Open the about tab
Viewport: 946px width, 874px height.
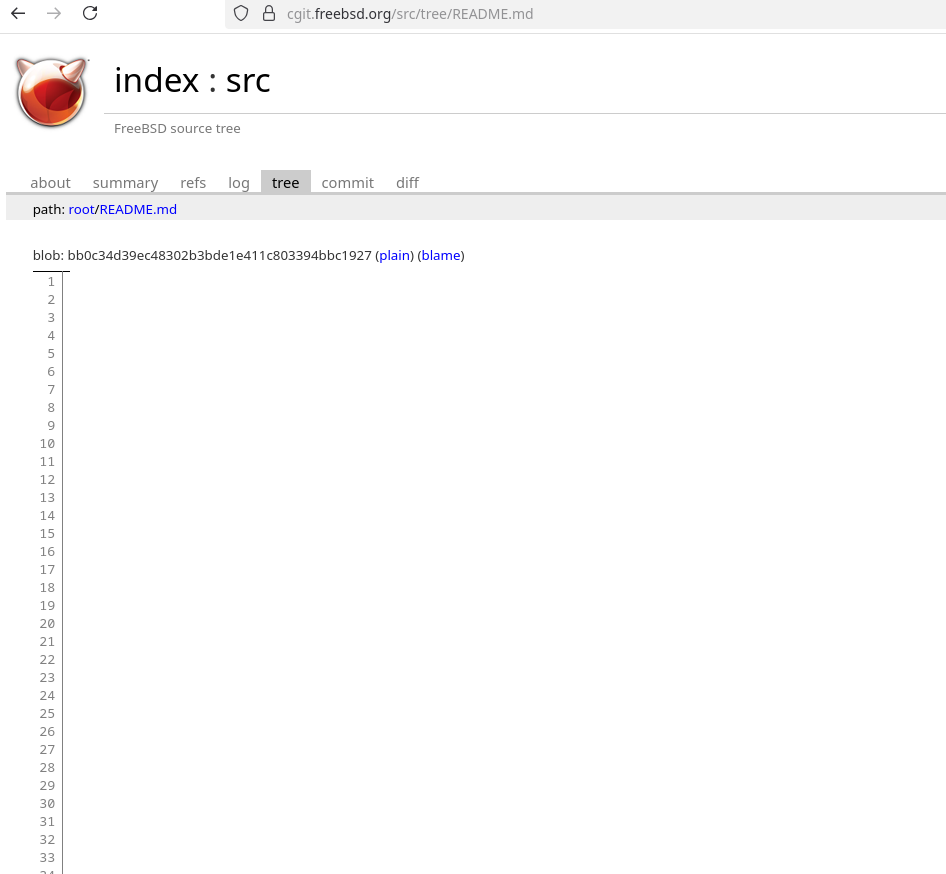50,183
